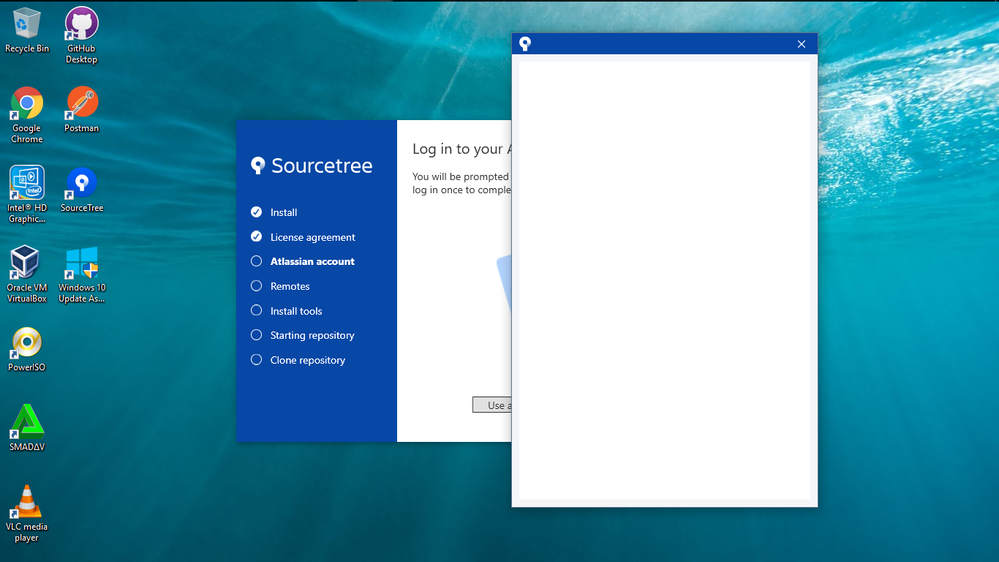
Task: Click the checked Install step indicator
Action: [x=256, y=212]
